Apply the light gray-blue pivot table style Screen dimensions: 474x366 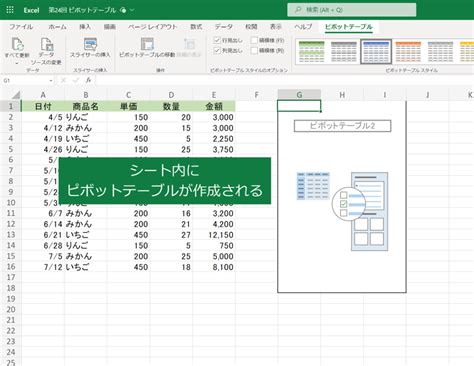[440, 52]
